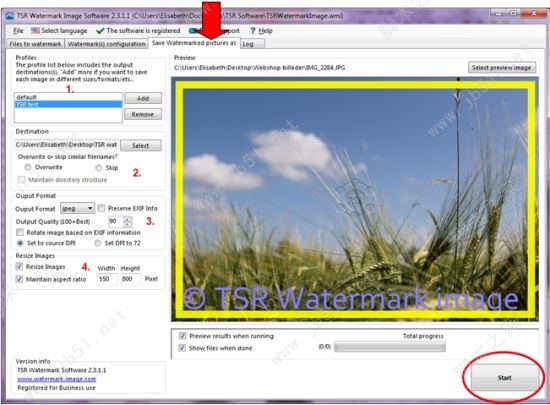Enable Preserve EXIF Info checkbox

pos(101,208)
